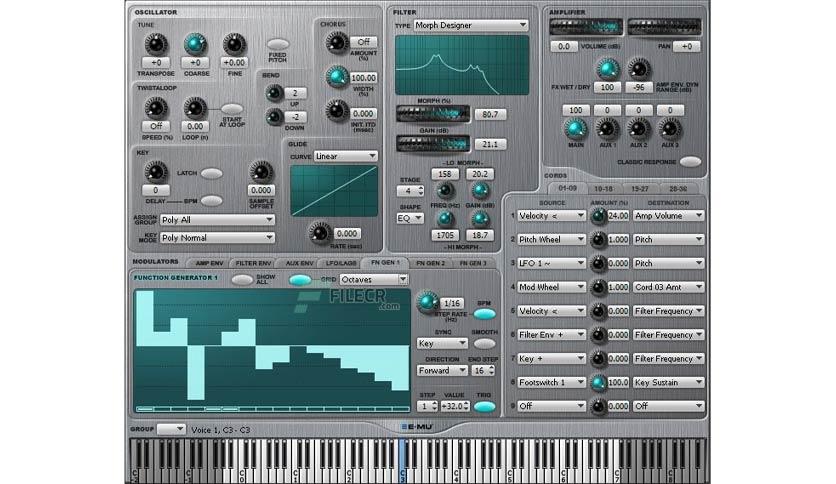Click the cord 1 Velocity amount knob
Viewport: 836px width, 484px height.
[x=598, y=216]
